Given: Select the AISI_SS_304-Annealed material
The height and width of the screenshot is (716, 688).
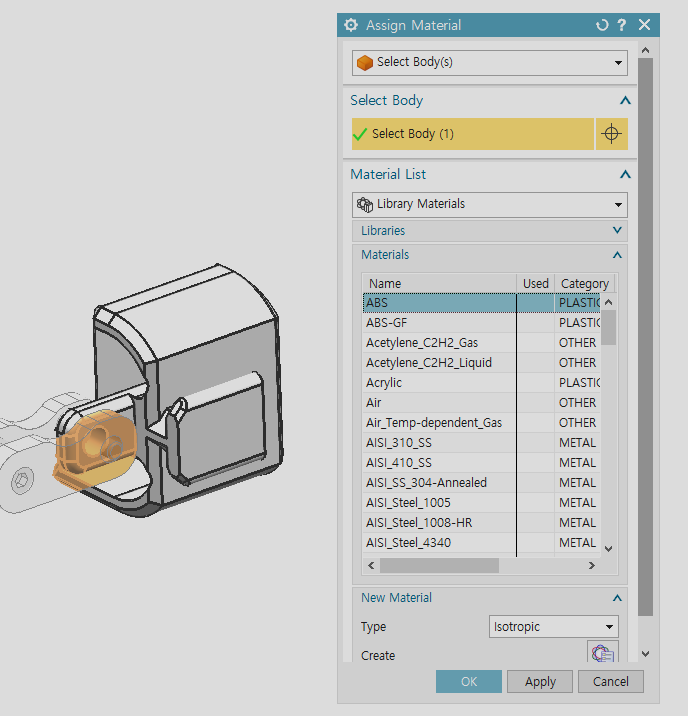Looking at the screenshot, I should coord(481,483).
